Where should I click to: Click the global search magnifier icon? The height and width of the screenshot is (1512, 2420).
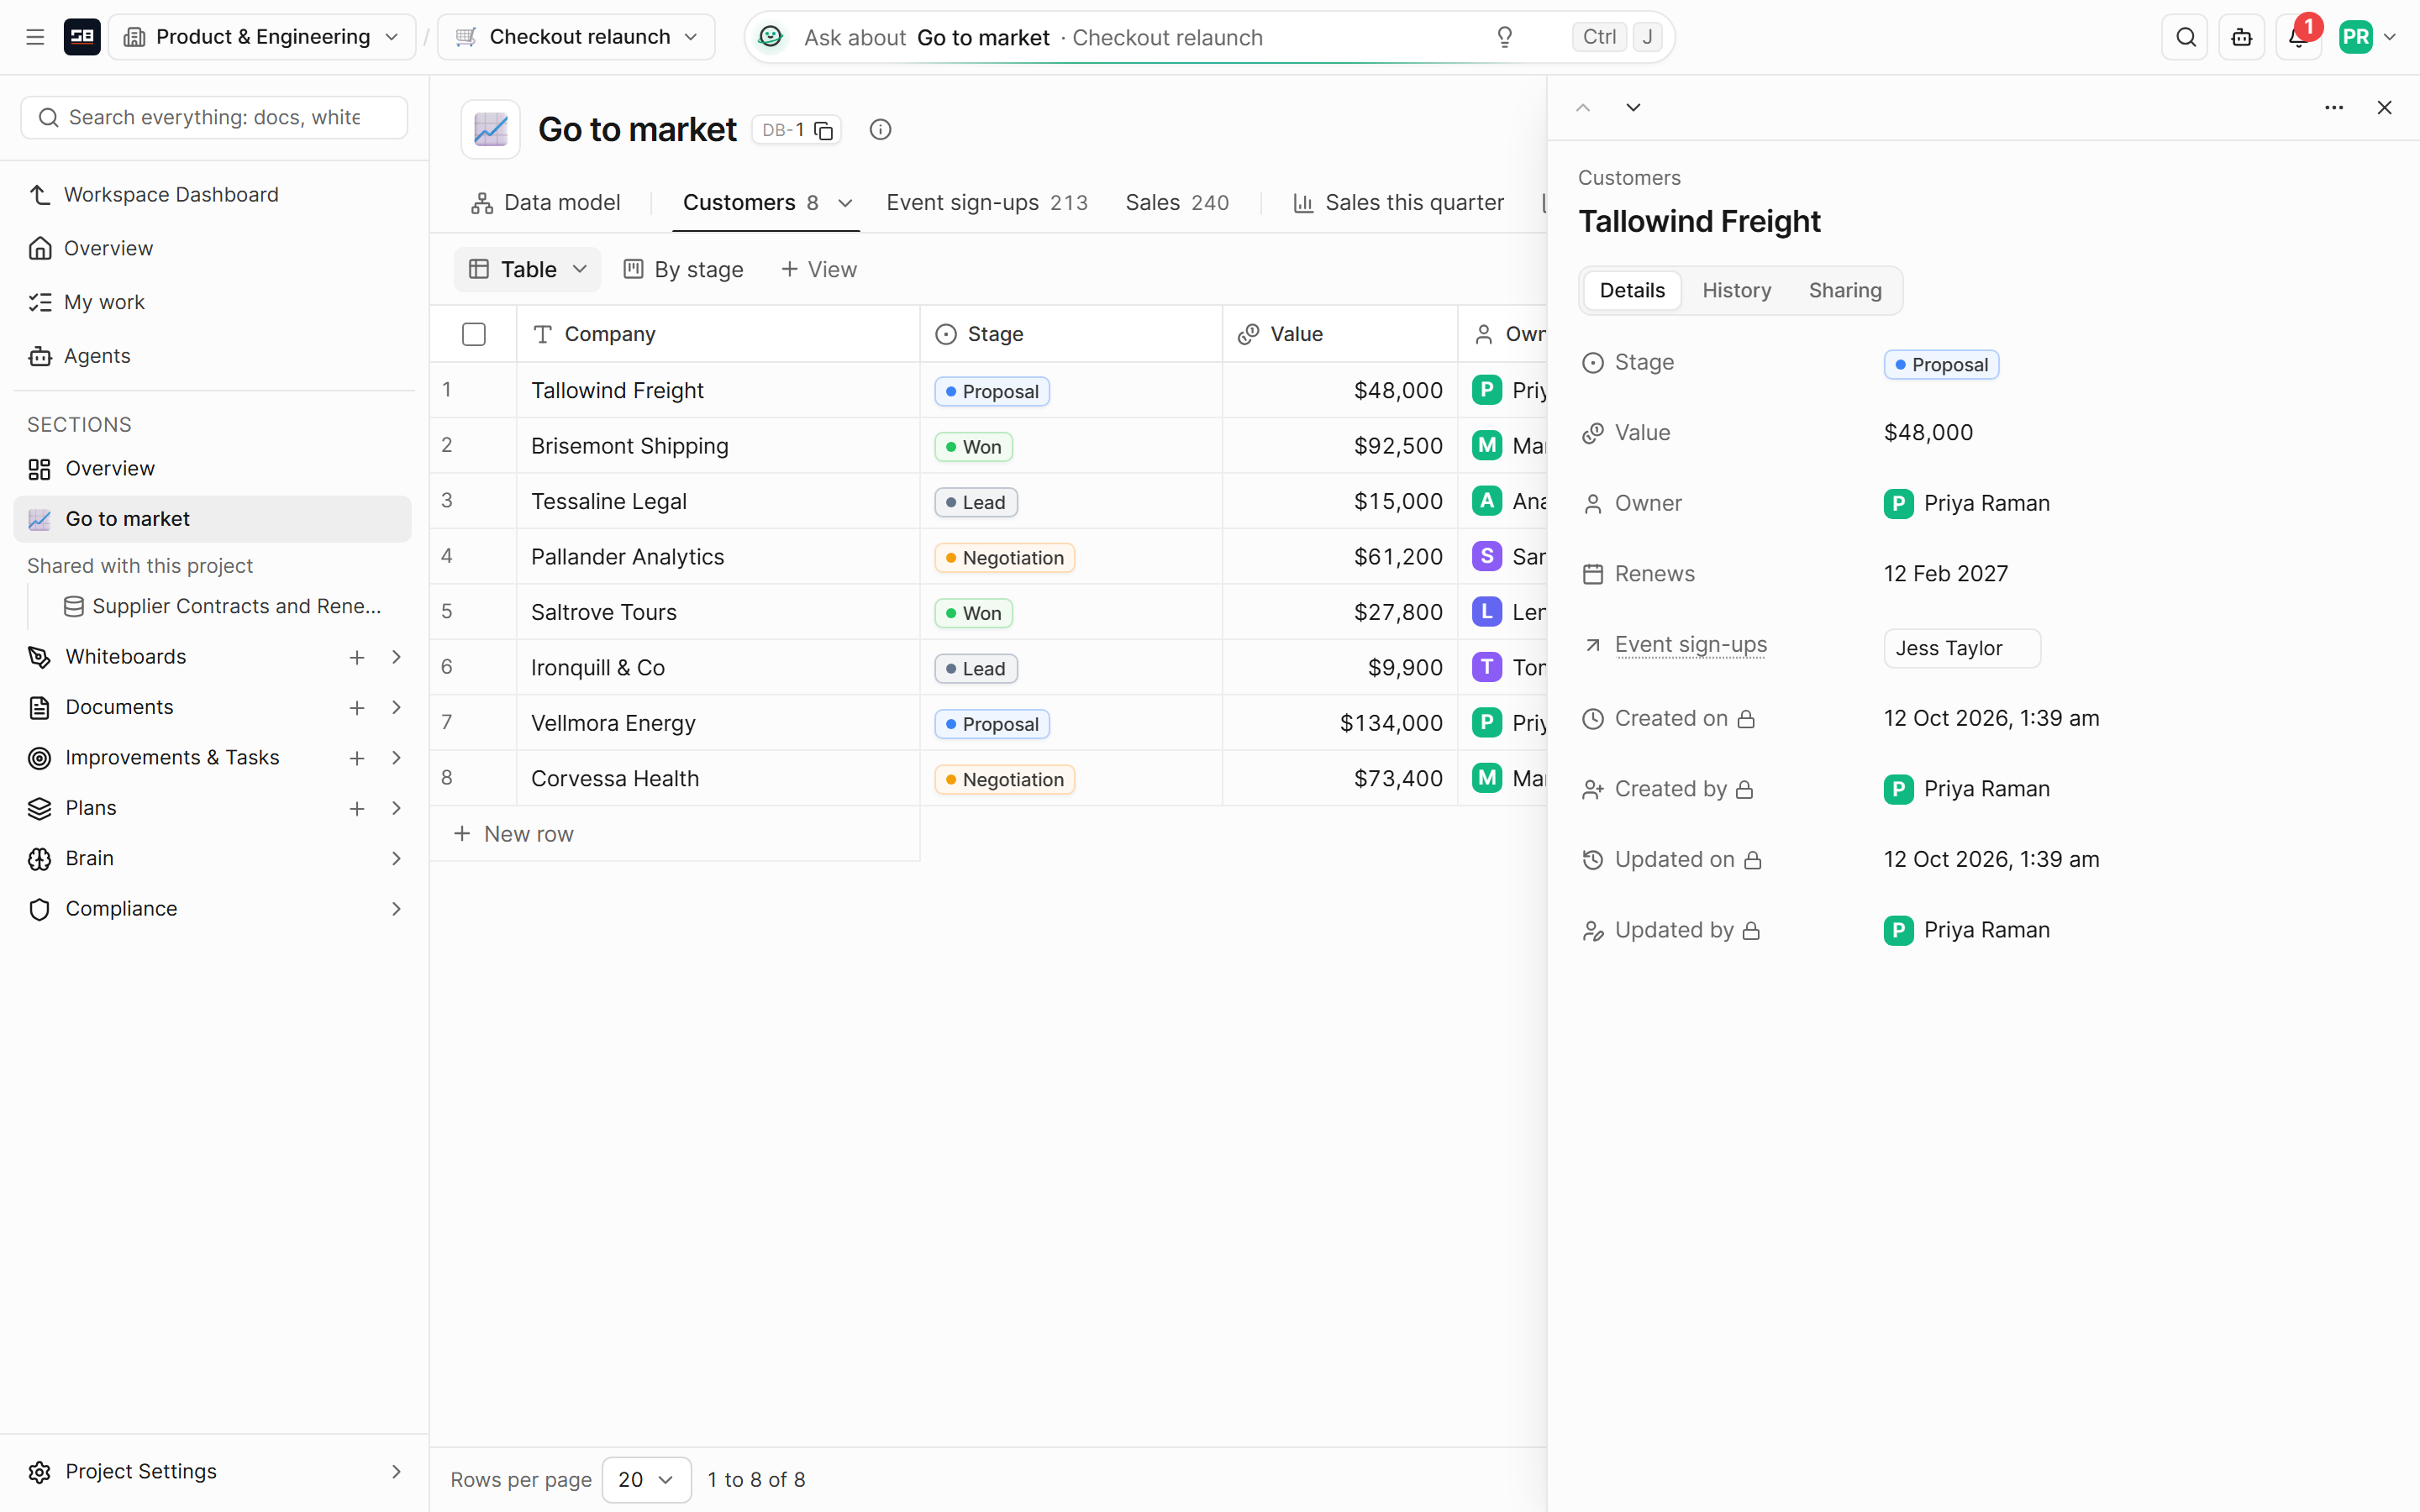pyautogui.click(x=2185, y=37)
